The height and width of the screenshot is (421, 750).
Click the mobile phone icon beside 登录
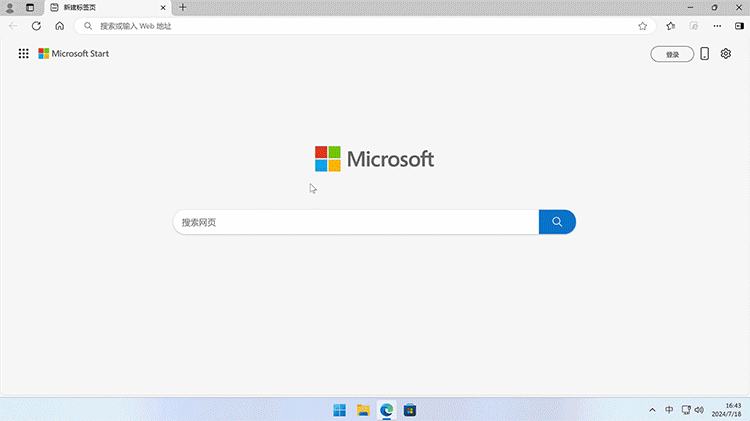[704, 54]
